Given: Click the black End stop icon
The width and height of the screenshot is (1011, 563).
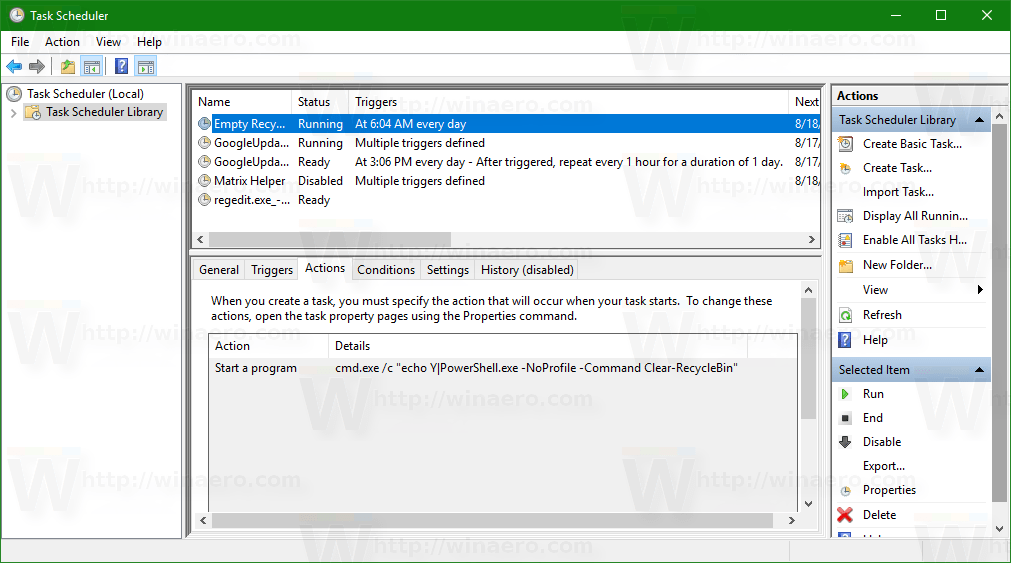Looking at the screenshot, I should click(845, 418).
